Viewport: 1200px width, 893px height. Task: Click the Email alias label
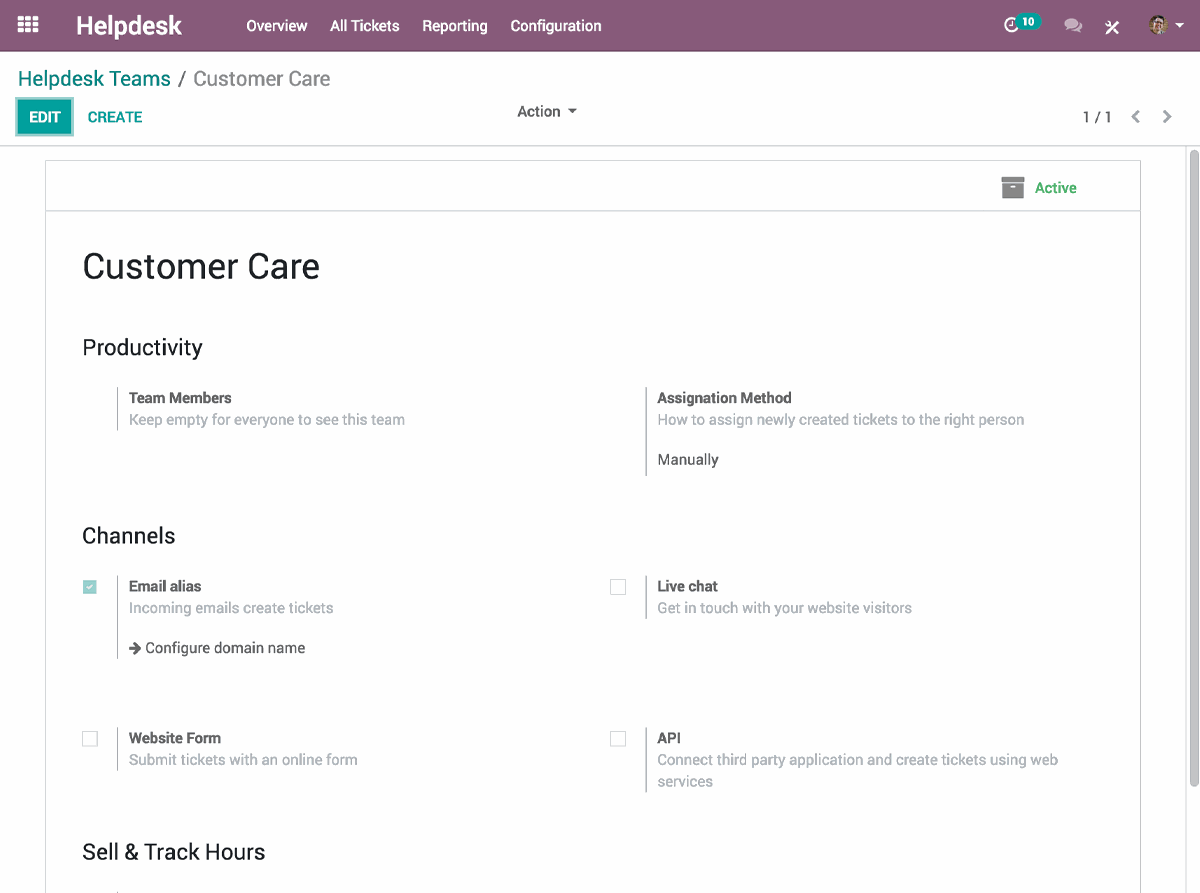(165, 586)
